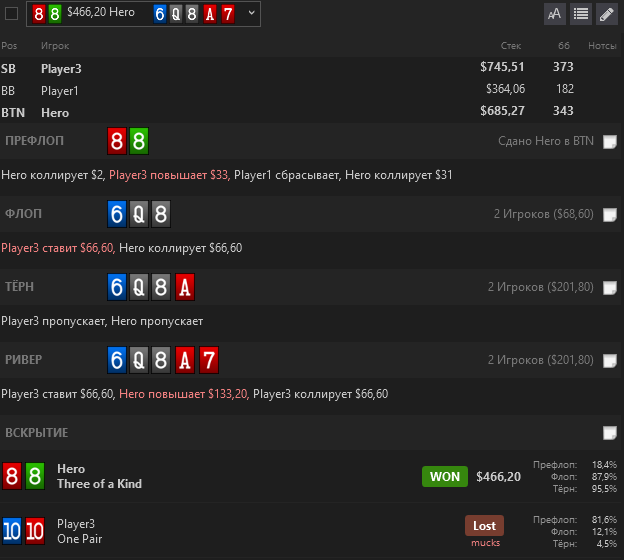
Task: Click the ПРЕФЛОП street label
Action: point(34,141)
